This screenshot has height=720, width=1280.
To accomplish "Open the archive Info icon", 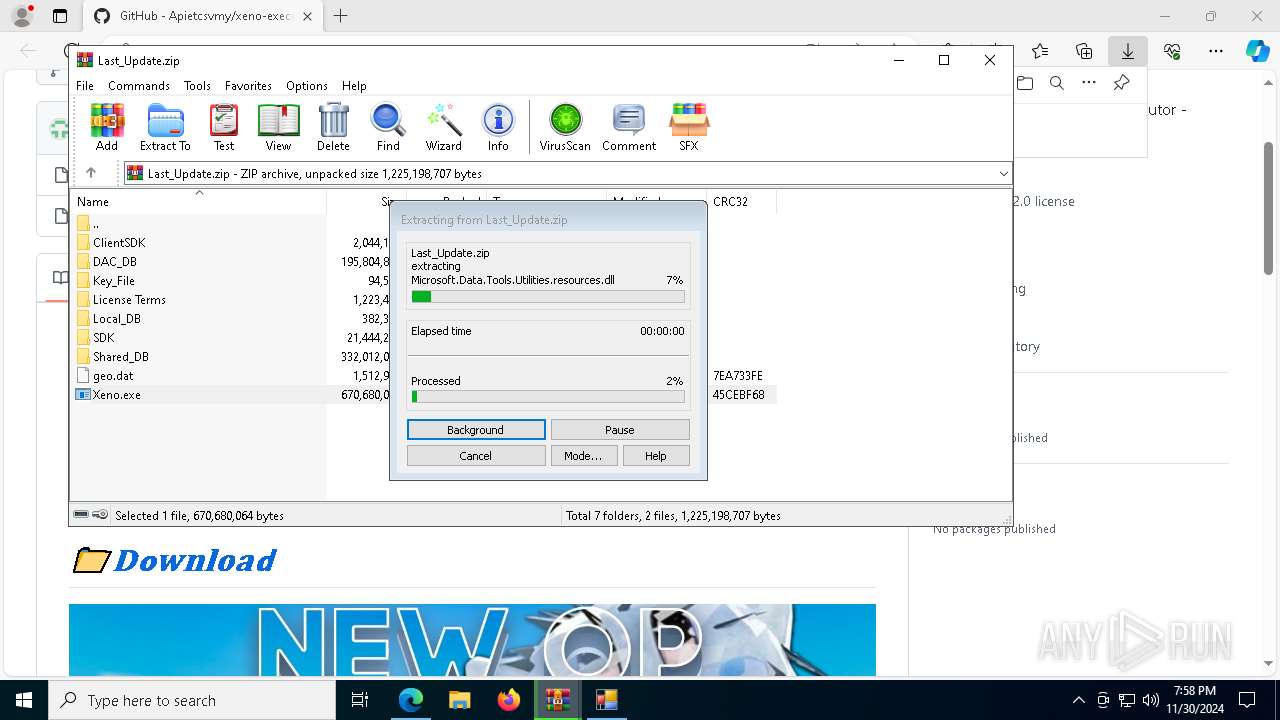I will (498, 127).
